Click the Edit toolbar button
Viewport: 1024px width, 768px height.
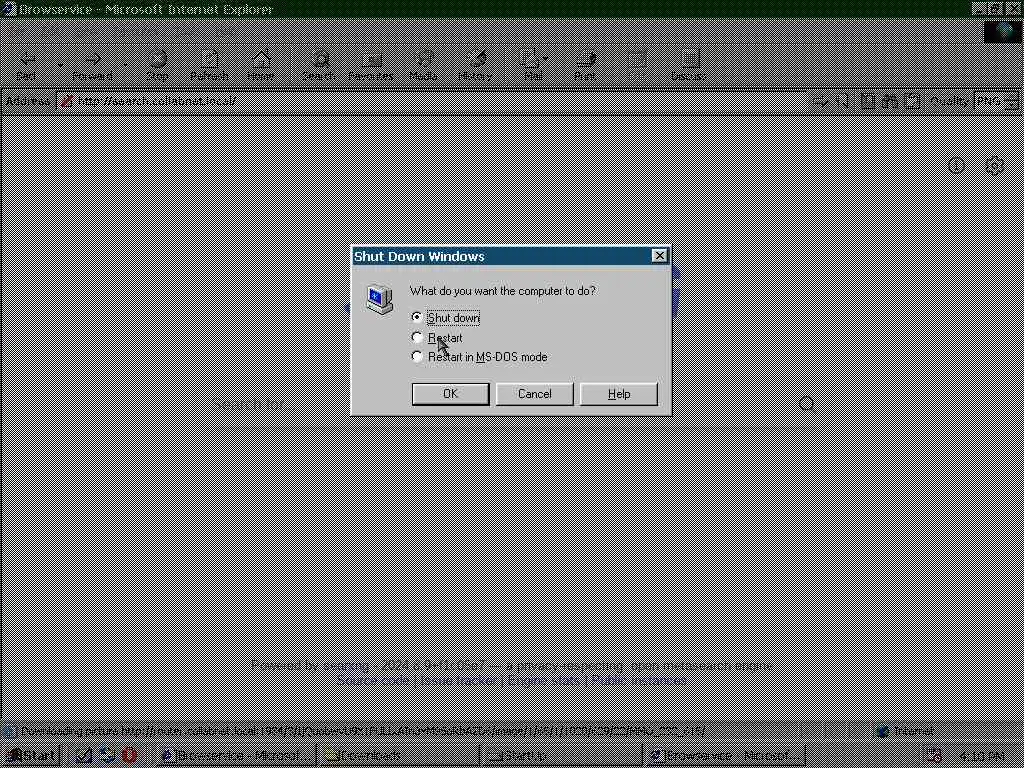click(x=637, y=65)
